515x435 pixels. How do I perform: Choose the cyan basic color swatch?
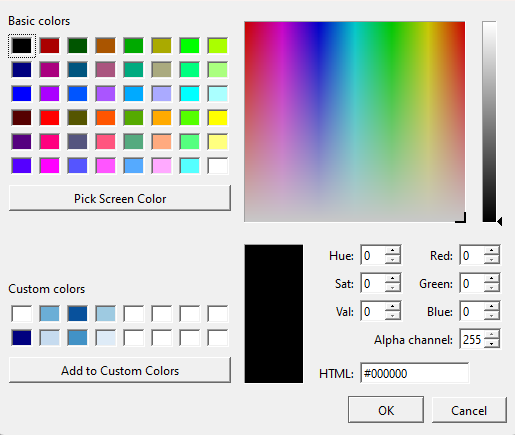coord(190,94)
